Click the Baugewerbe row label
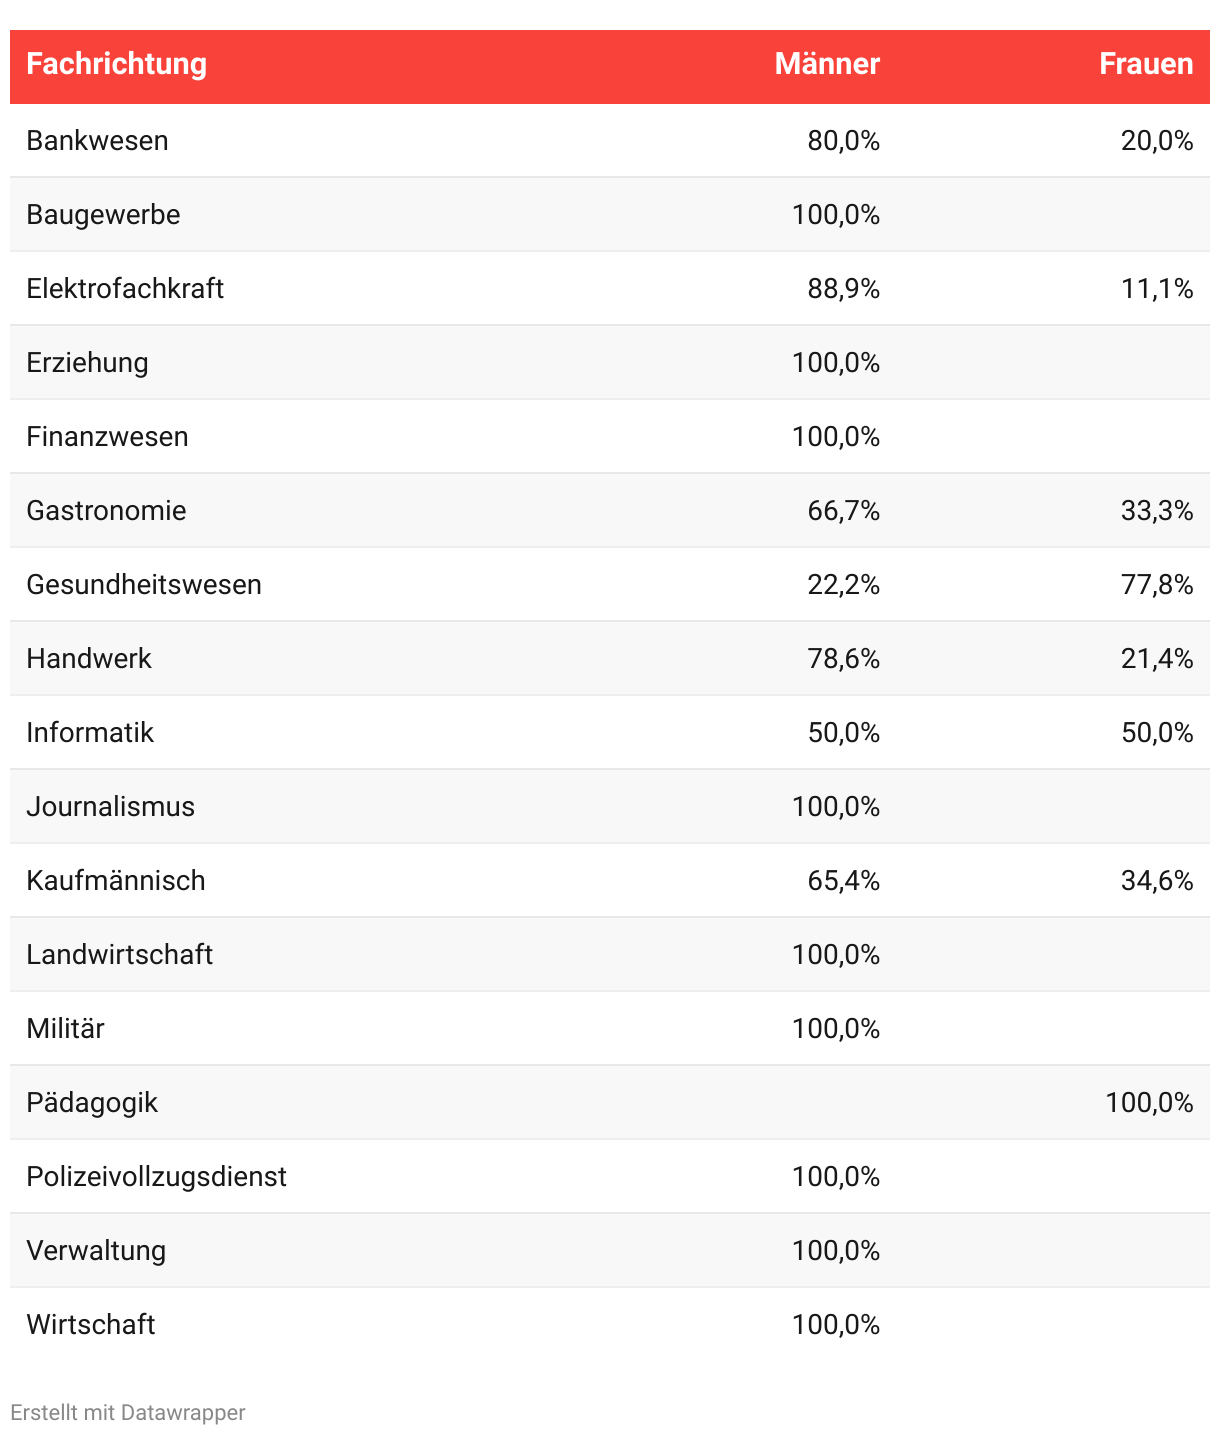The image size is (1220, 1436). [x=103, y=215]
